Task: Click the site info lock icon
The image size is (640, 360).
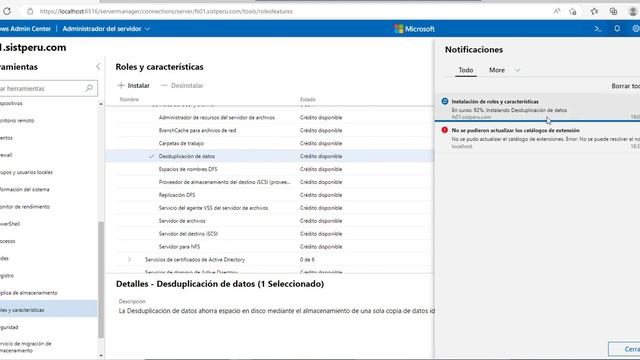Action: pos(30,11)
